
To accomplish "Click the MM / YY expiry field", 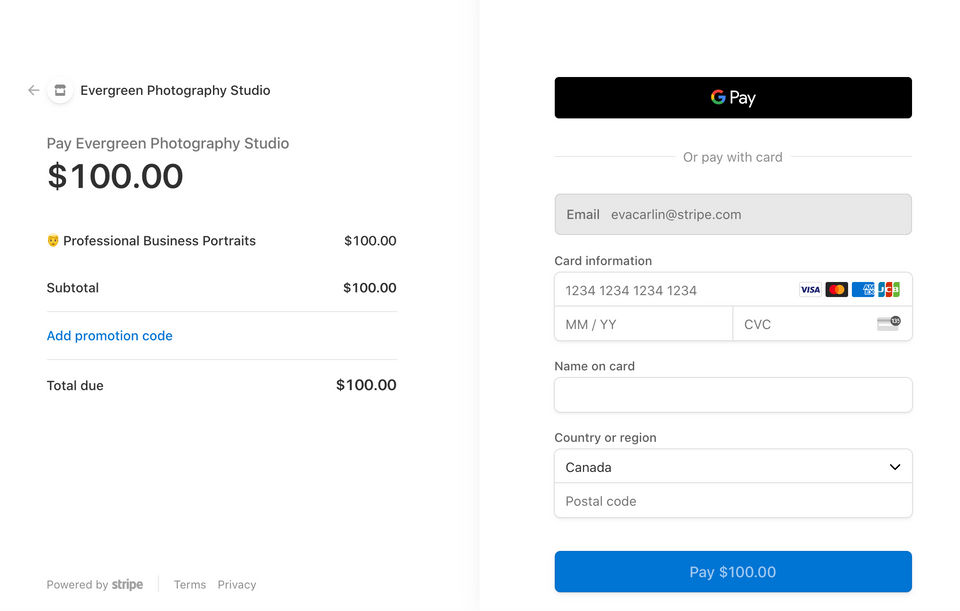I will tap(643, 324).
